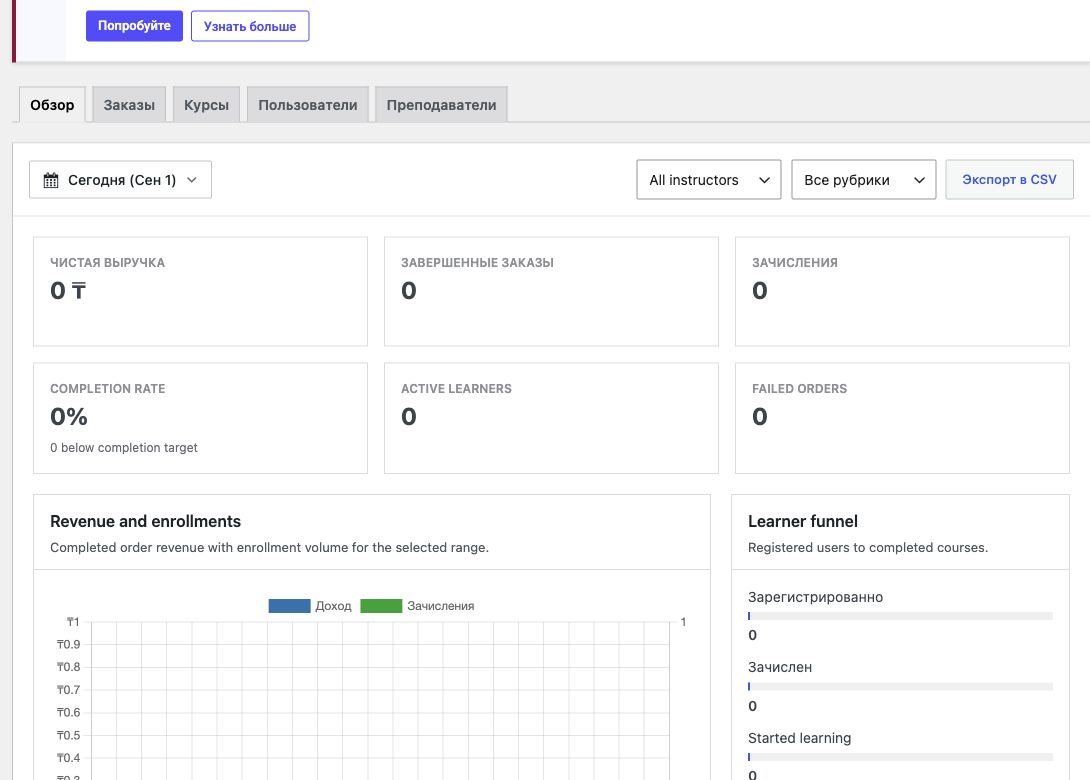
Task: Click the Started learning funnel progress bar
Action: (900, 757)
